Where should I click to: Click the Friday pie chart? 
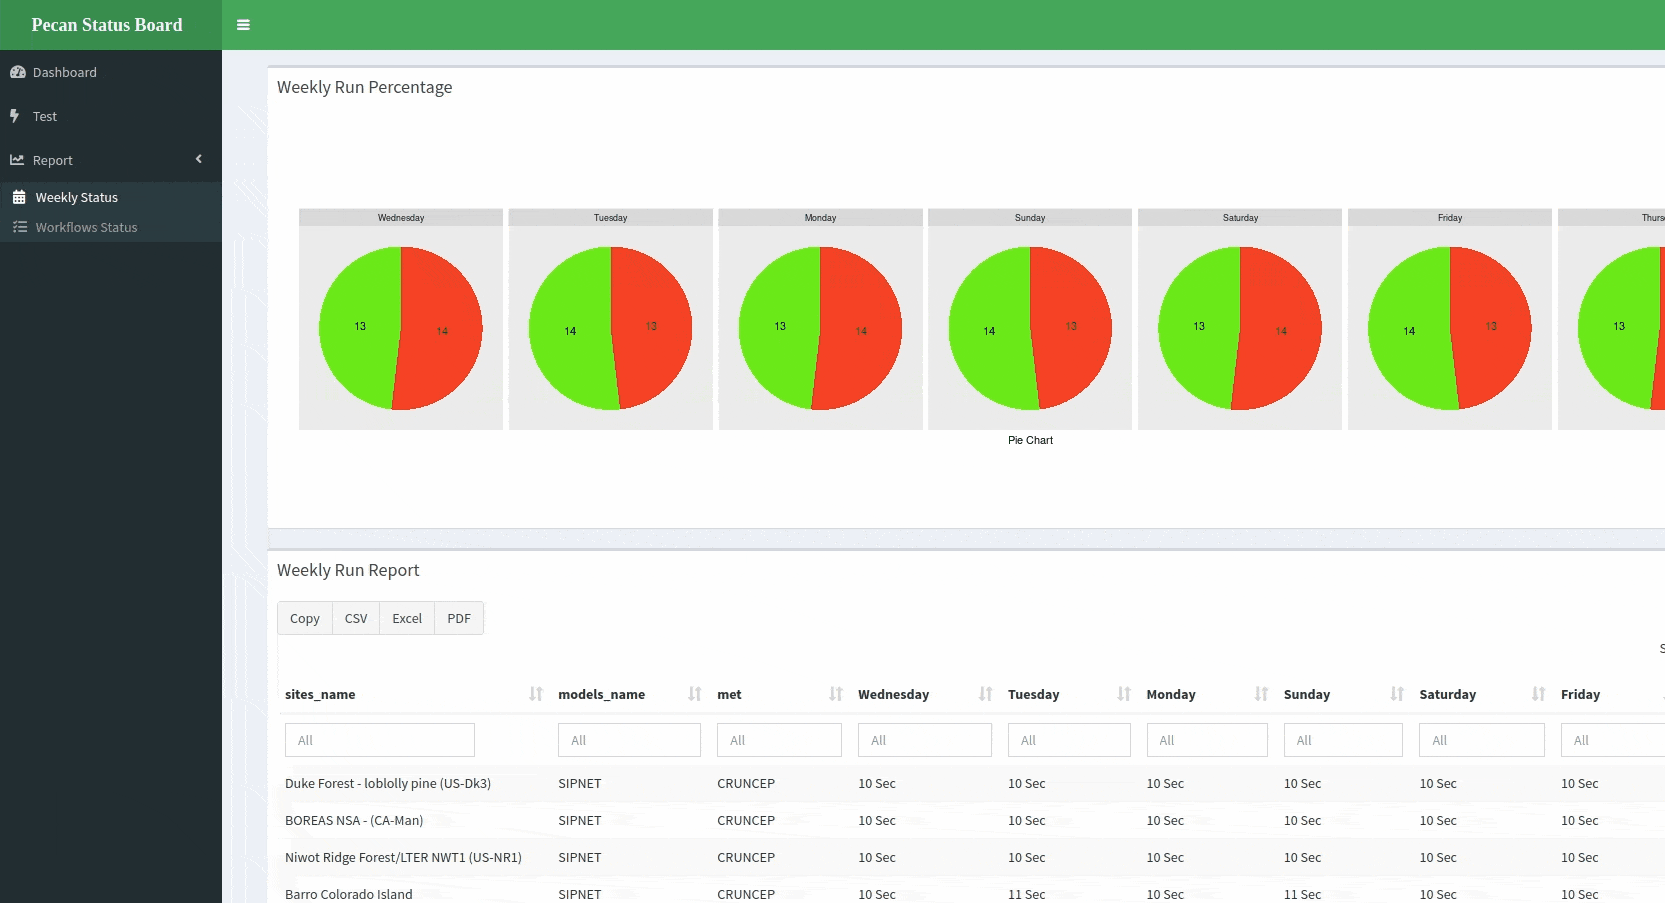pyautogui.click(x=1450, y=328)
